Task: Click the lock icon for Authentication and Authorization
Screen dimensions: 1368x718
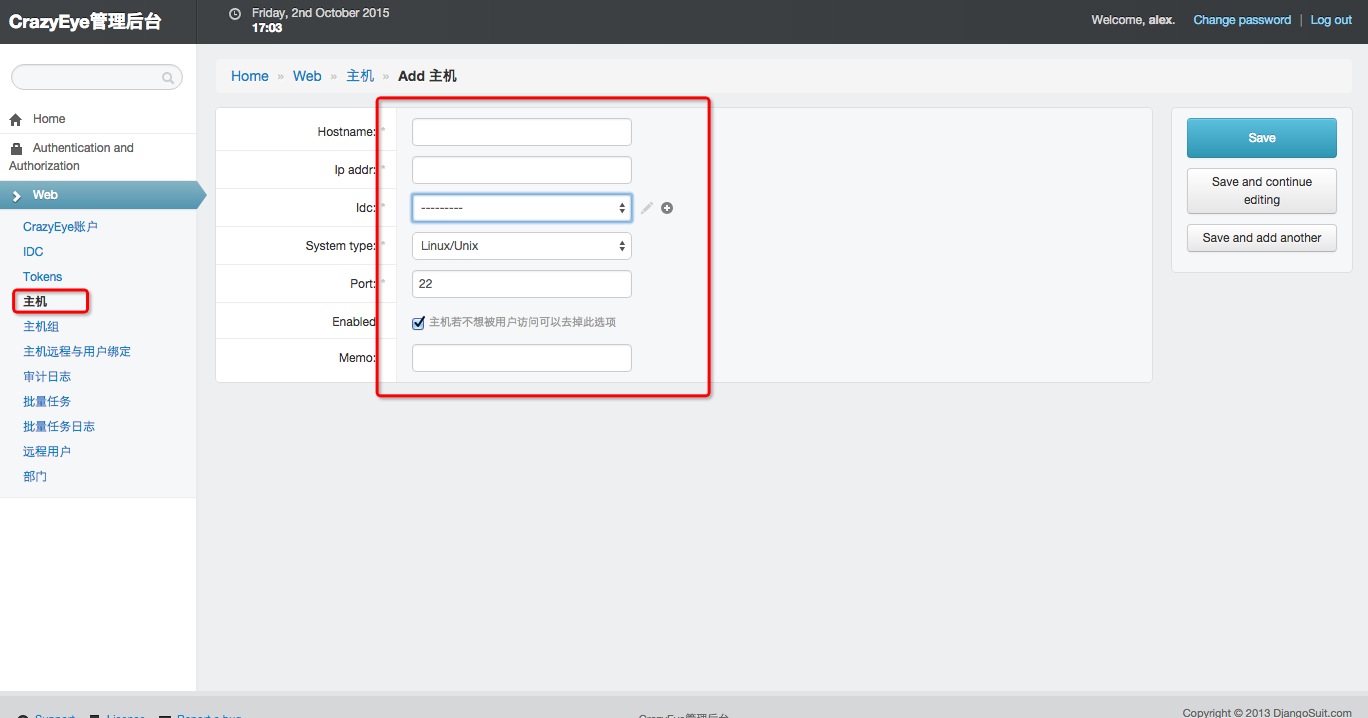Action: pos(15,148)
